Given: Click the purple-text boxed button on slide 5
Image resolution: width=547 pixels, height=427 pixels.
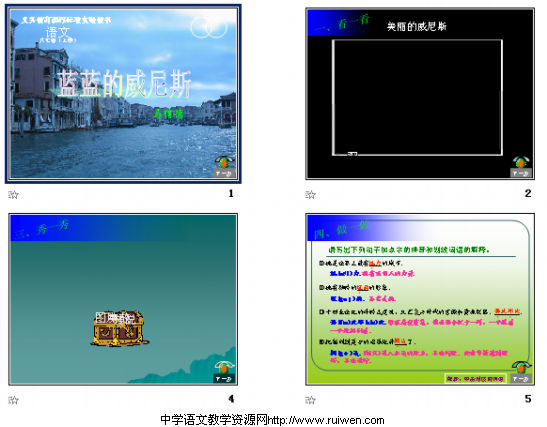Looking at the screenshot, I should (475, 379).
